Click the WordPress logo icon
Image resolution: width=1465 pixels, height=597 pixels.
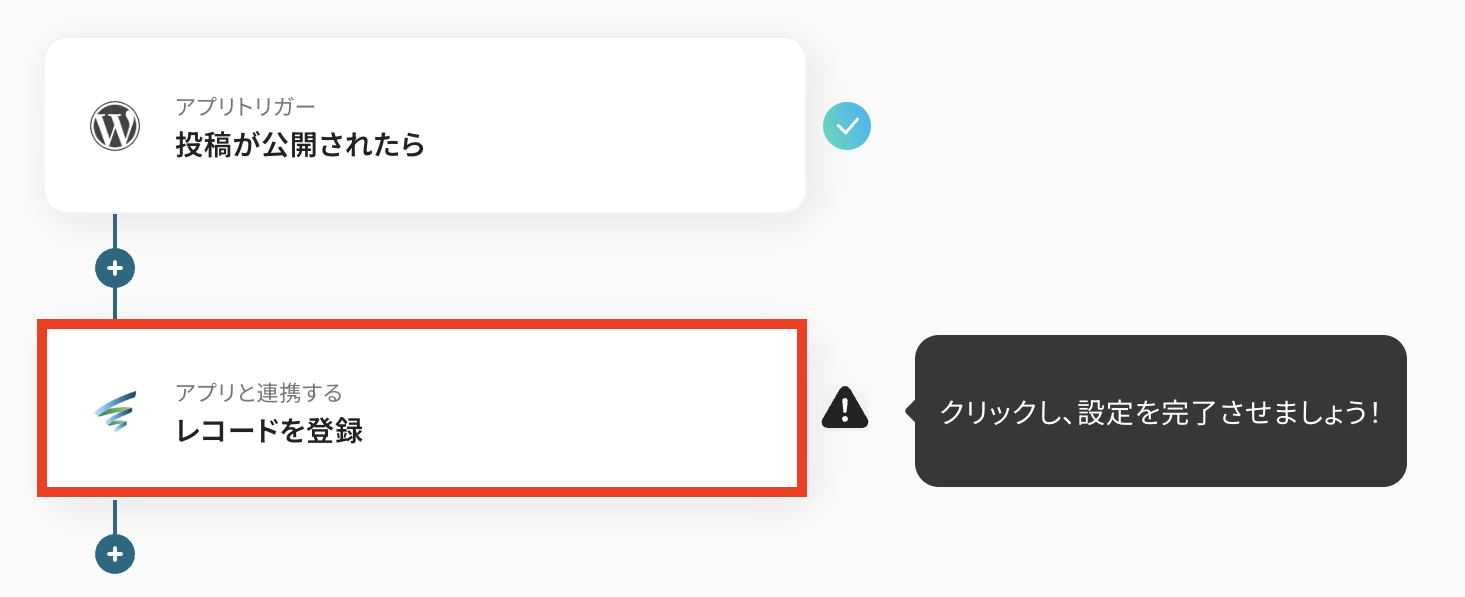pos(115,127)
